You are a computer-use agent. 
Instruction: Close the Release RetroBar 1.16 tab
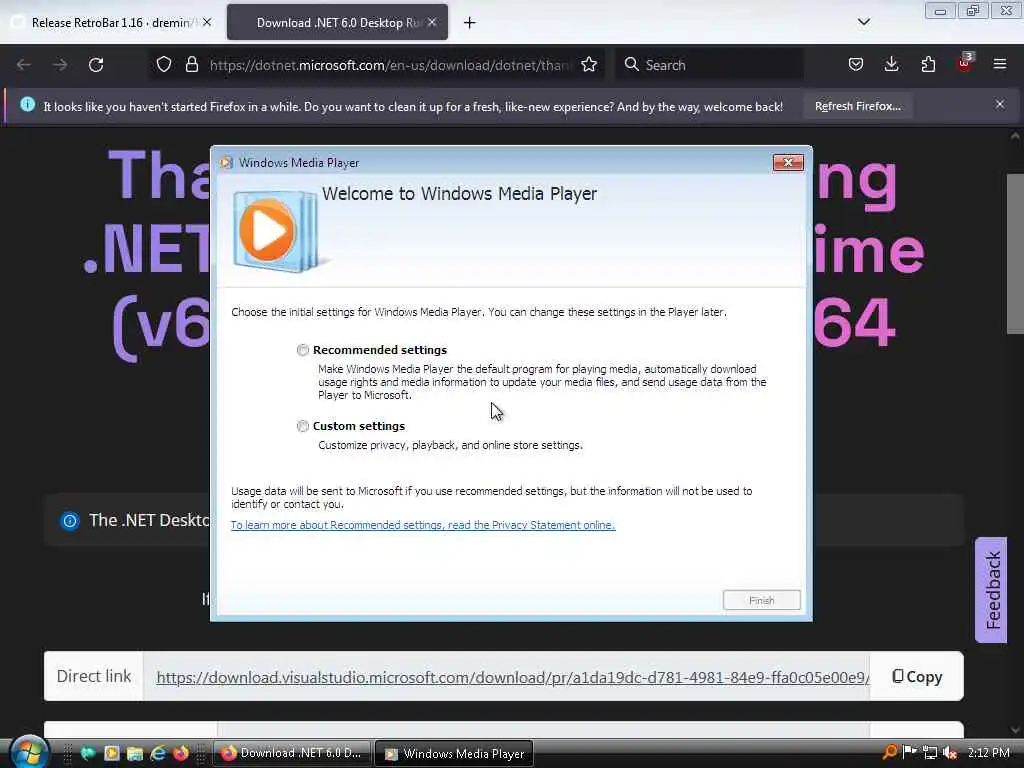pyautogui.click(x=207, y=22)
